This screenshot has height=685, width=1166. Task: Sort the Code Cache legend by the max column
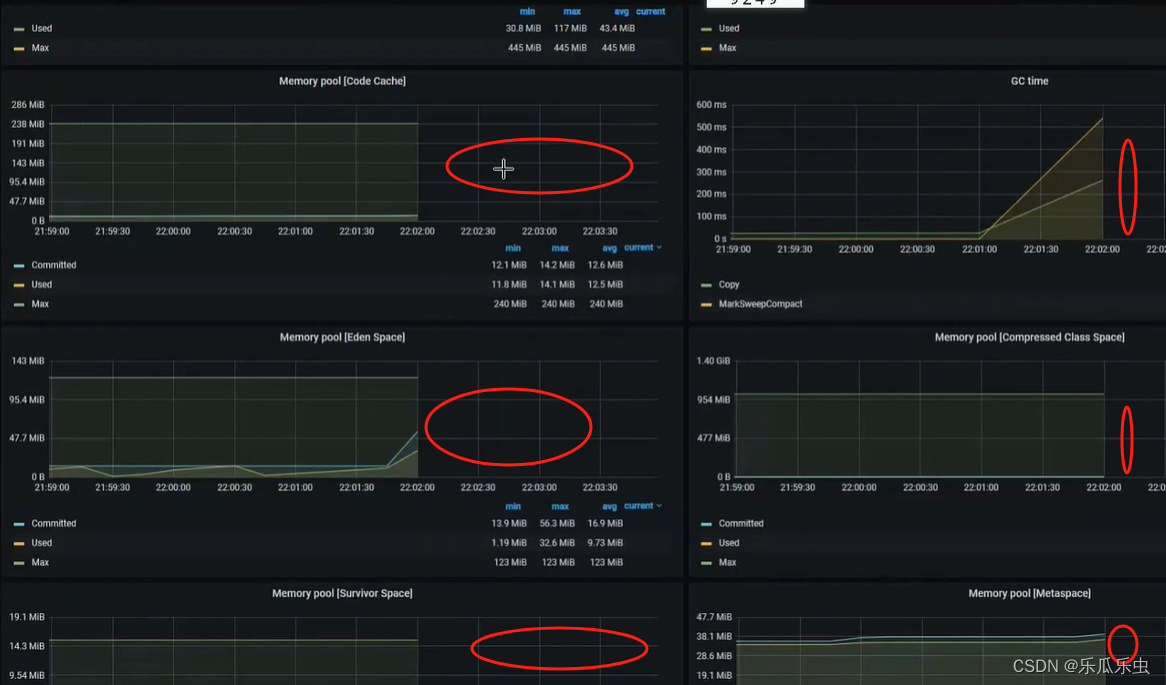tap(560, 248)
